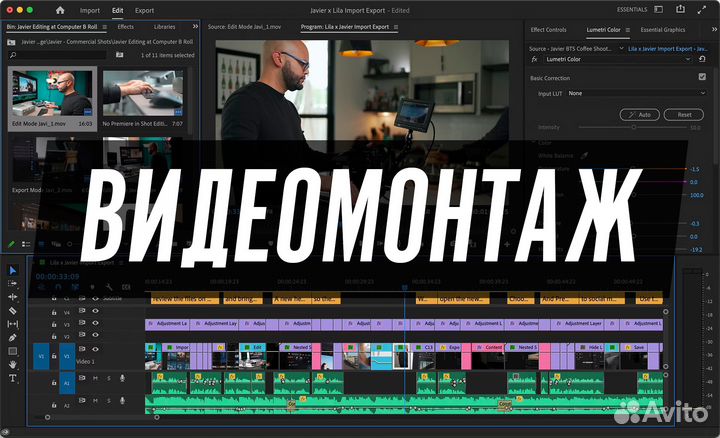Open the Workspaces menu icon

coord(658,9)
